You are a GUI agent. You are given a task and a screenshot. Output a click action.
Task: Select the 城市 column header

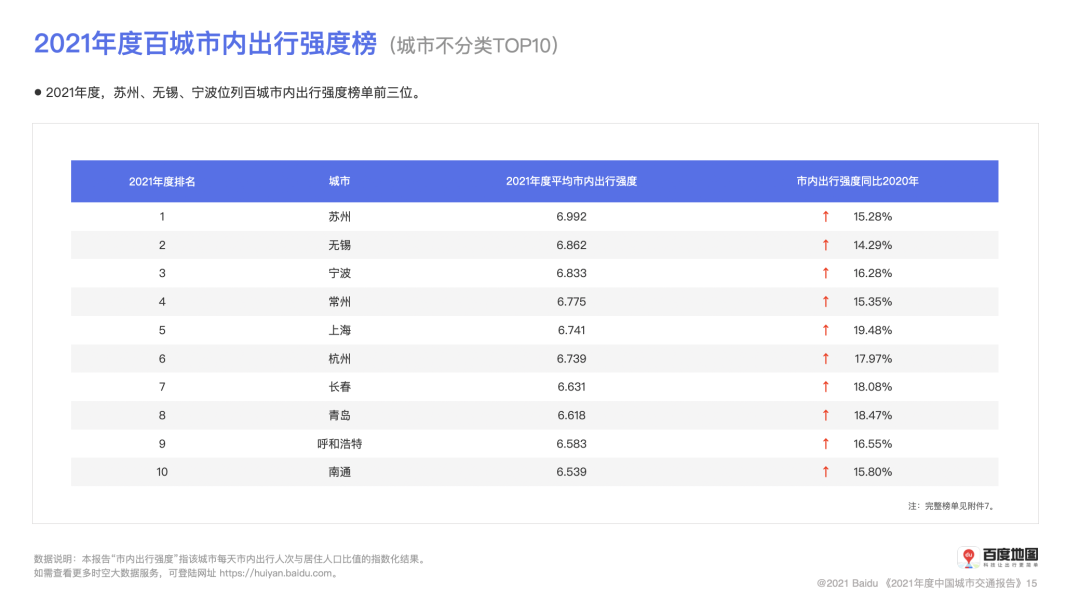tap(340, 182)
